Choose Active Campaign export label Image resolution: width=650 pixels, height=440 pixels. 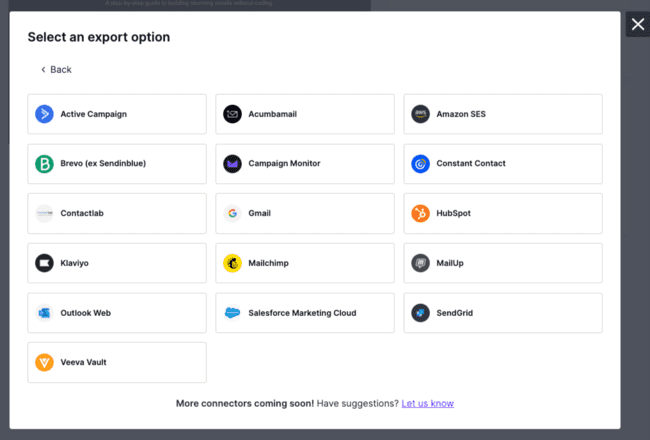point(94,114)
